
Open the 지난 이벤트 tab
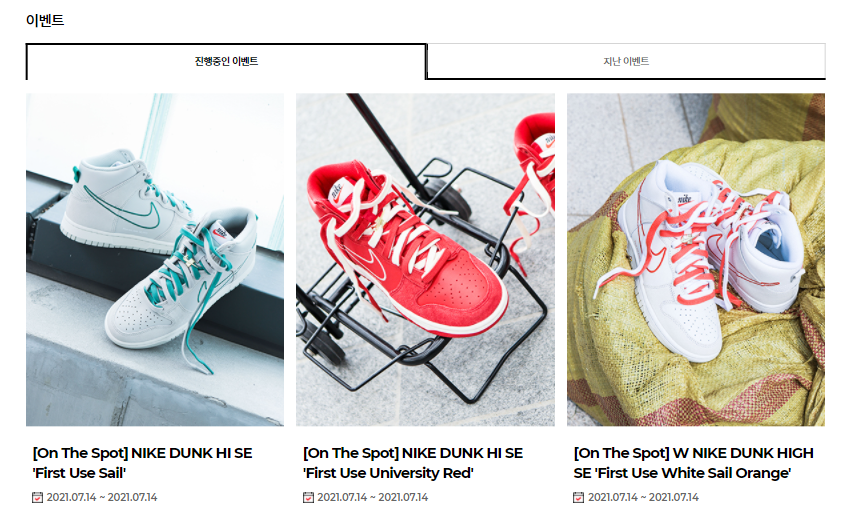click(x=626, y=61)
